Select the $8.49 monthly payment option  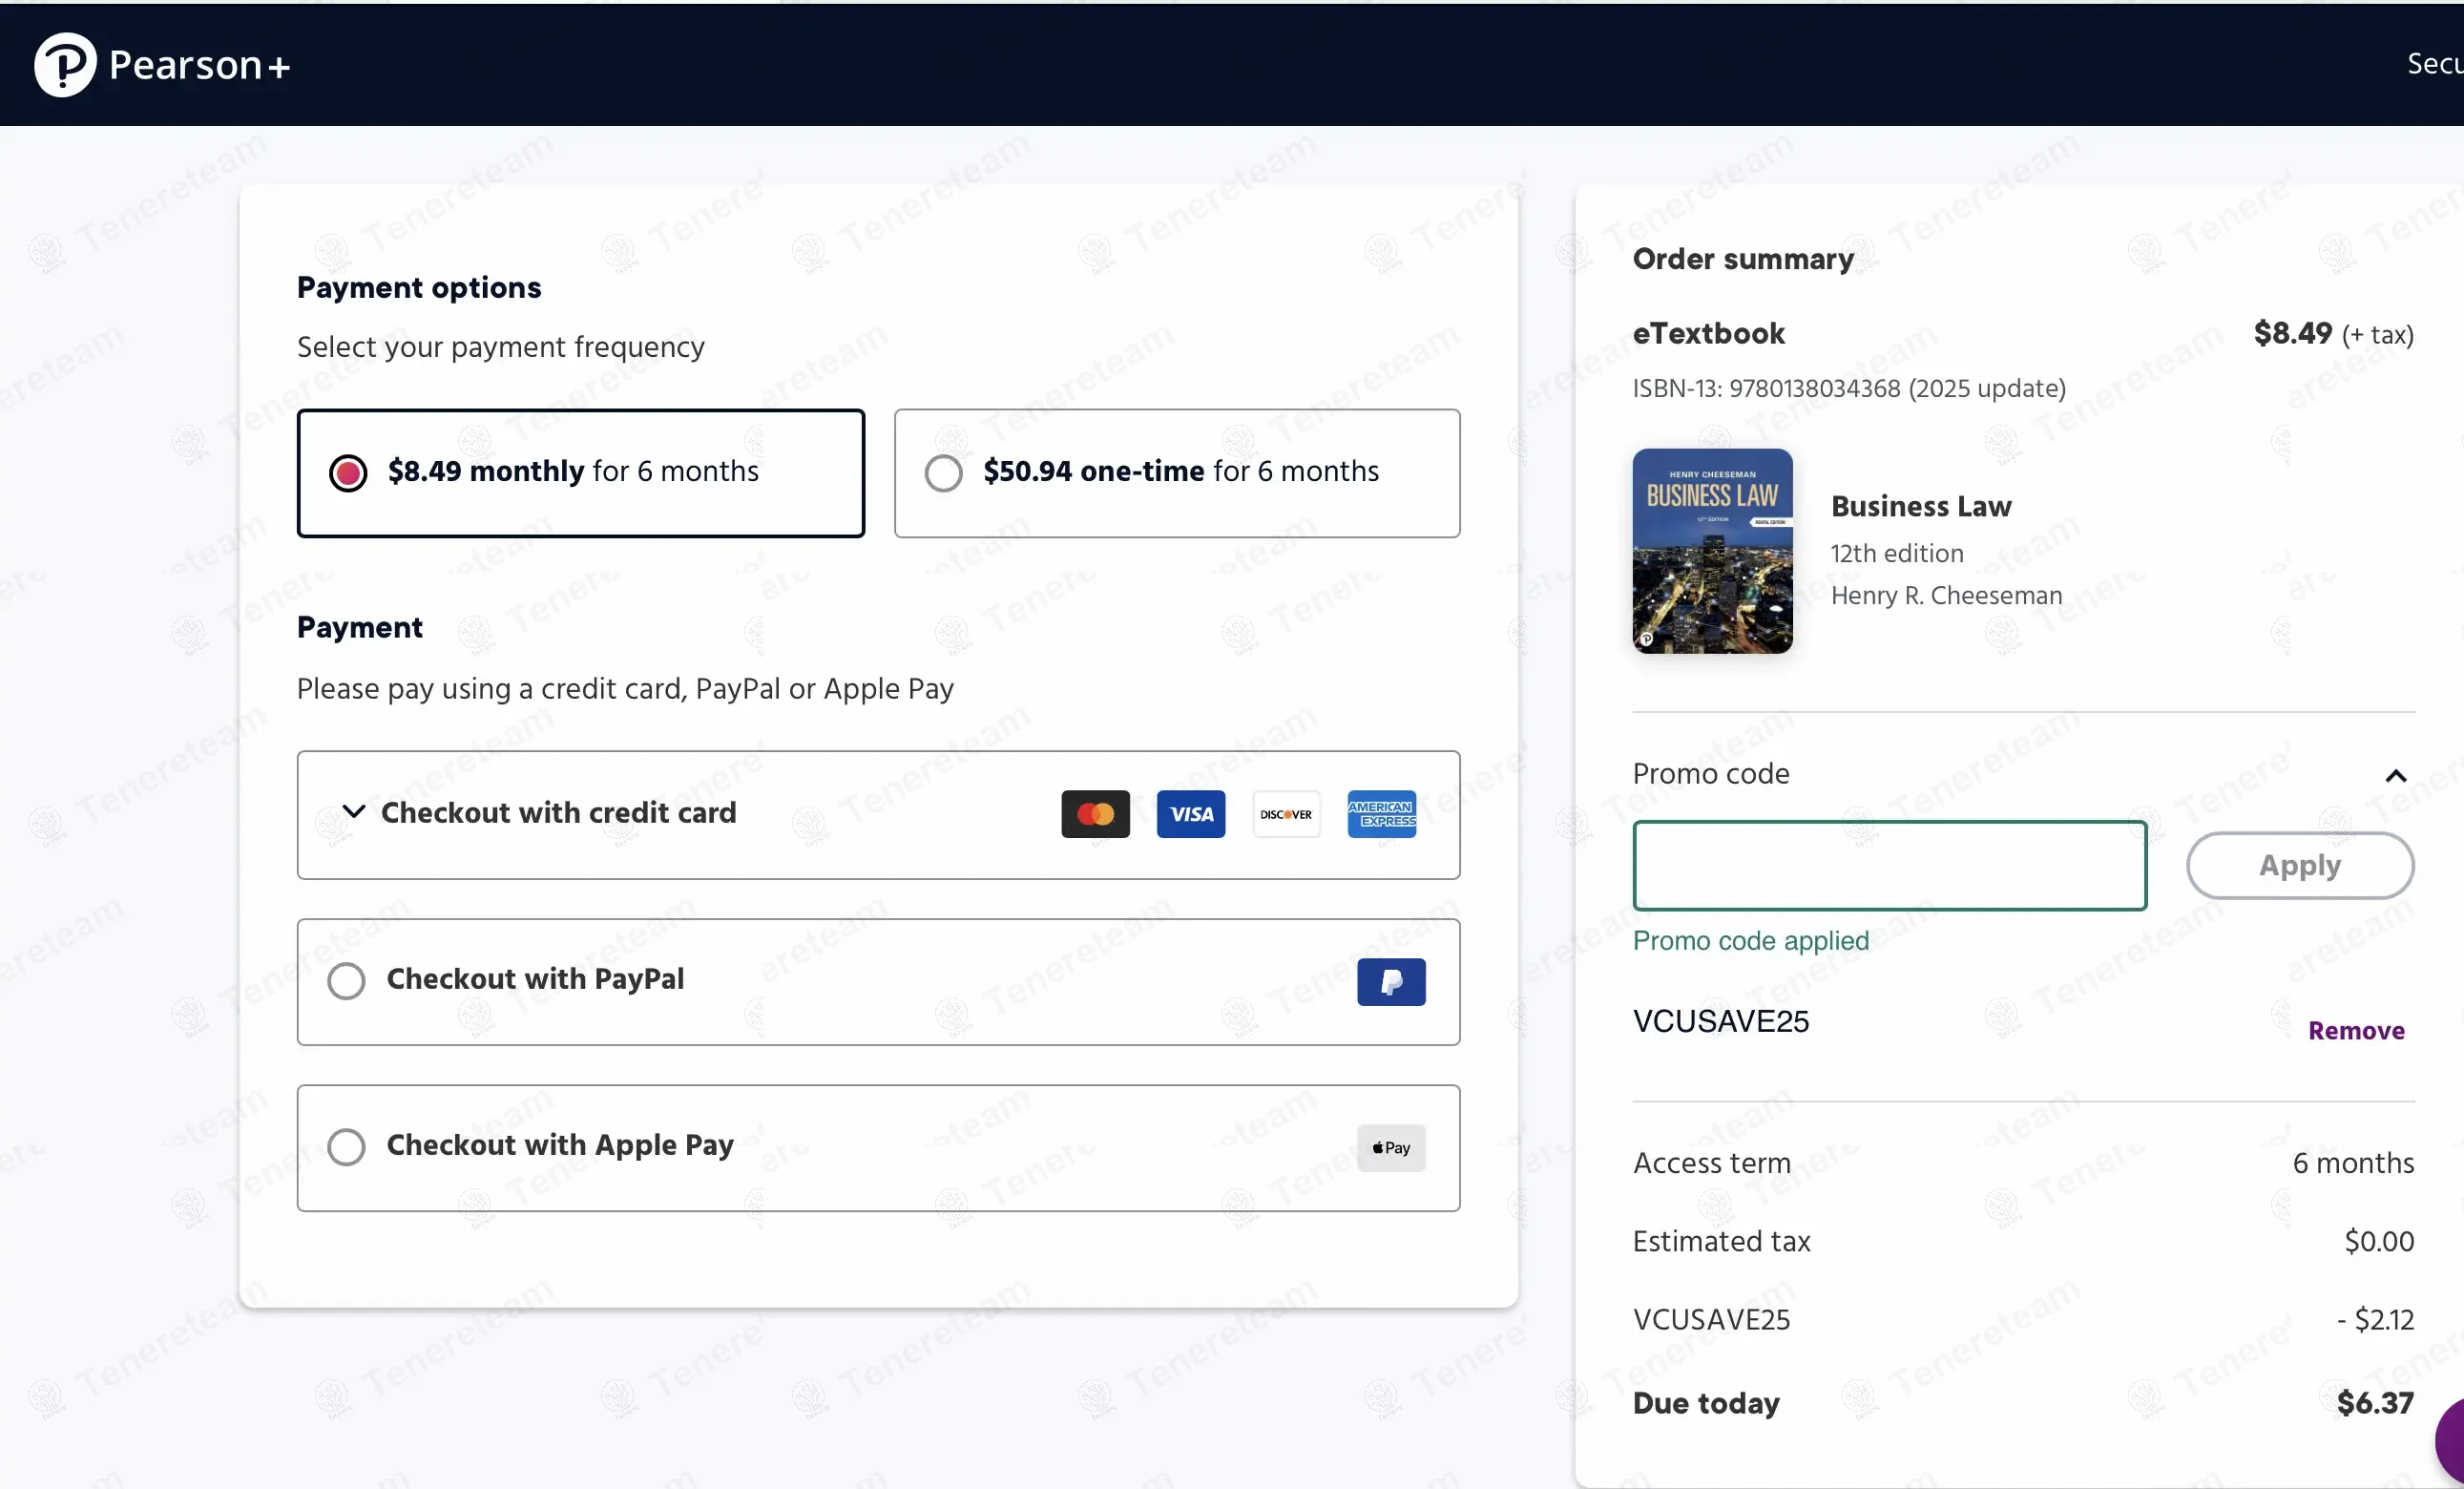click(348, 473)
